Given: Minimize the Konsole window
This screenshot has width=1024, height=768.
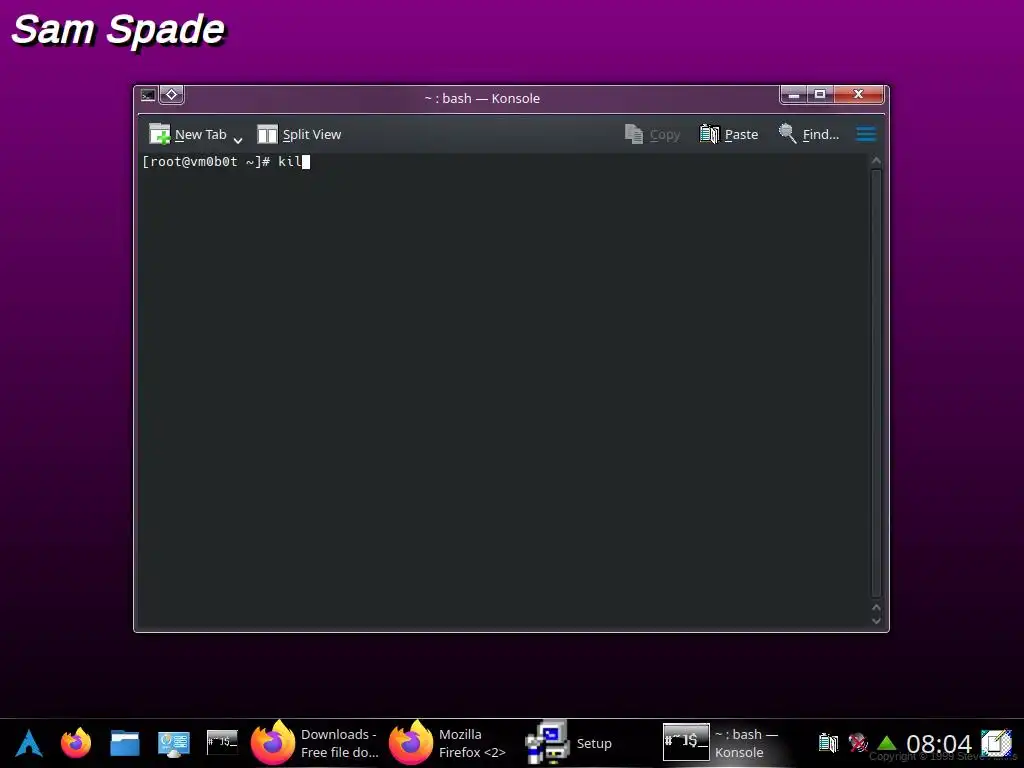Looking at the screenshot, I should click(x=794, y=95).
